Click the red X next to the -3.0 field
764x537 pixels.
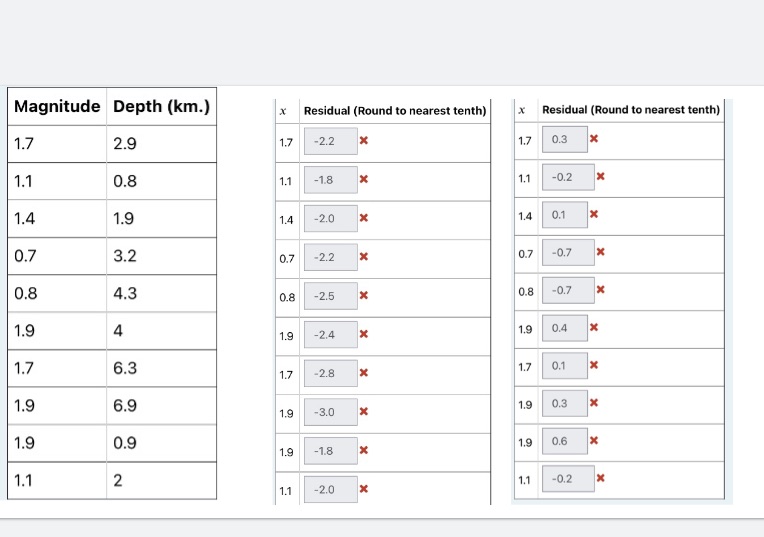(x=363, y=411)
